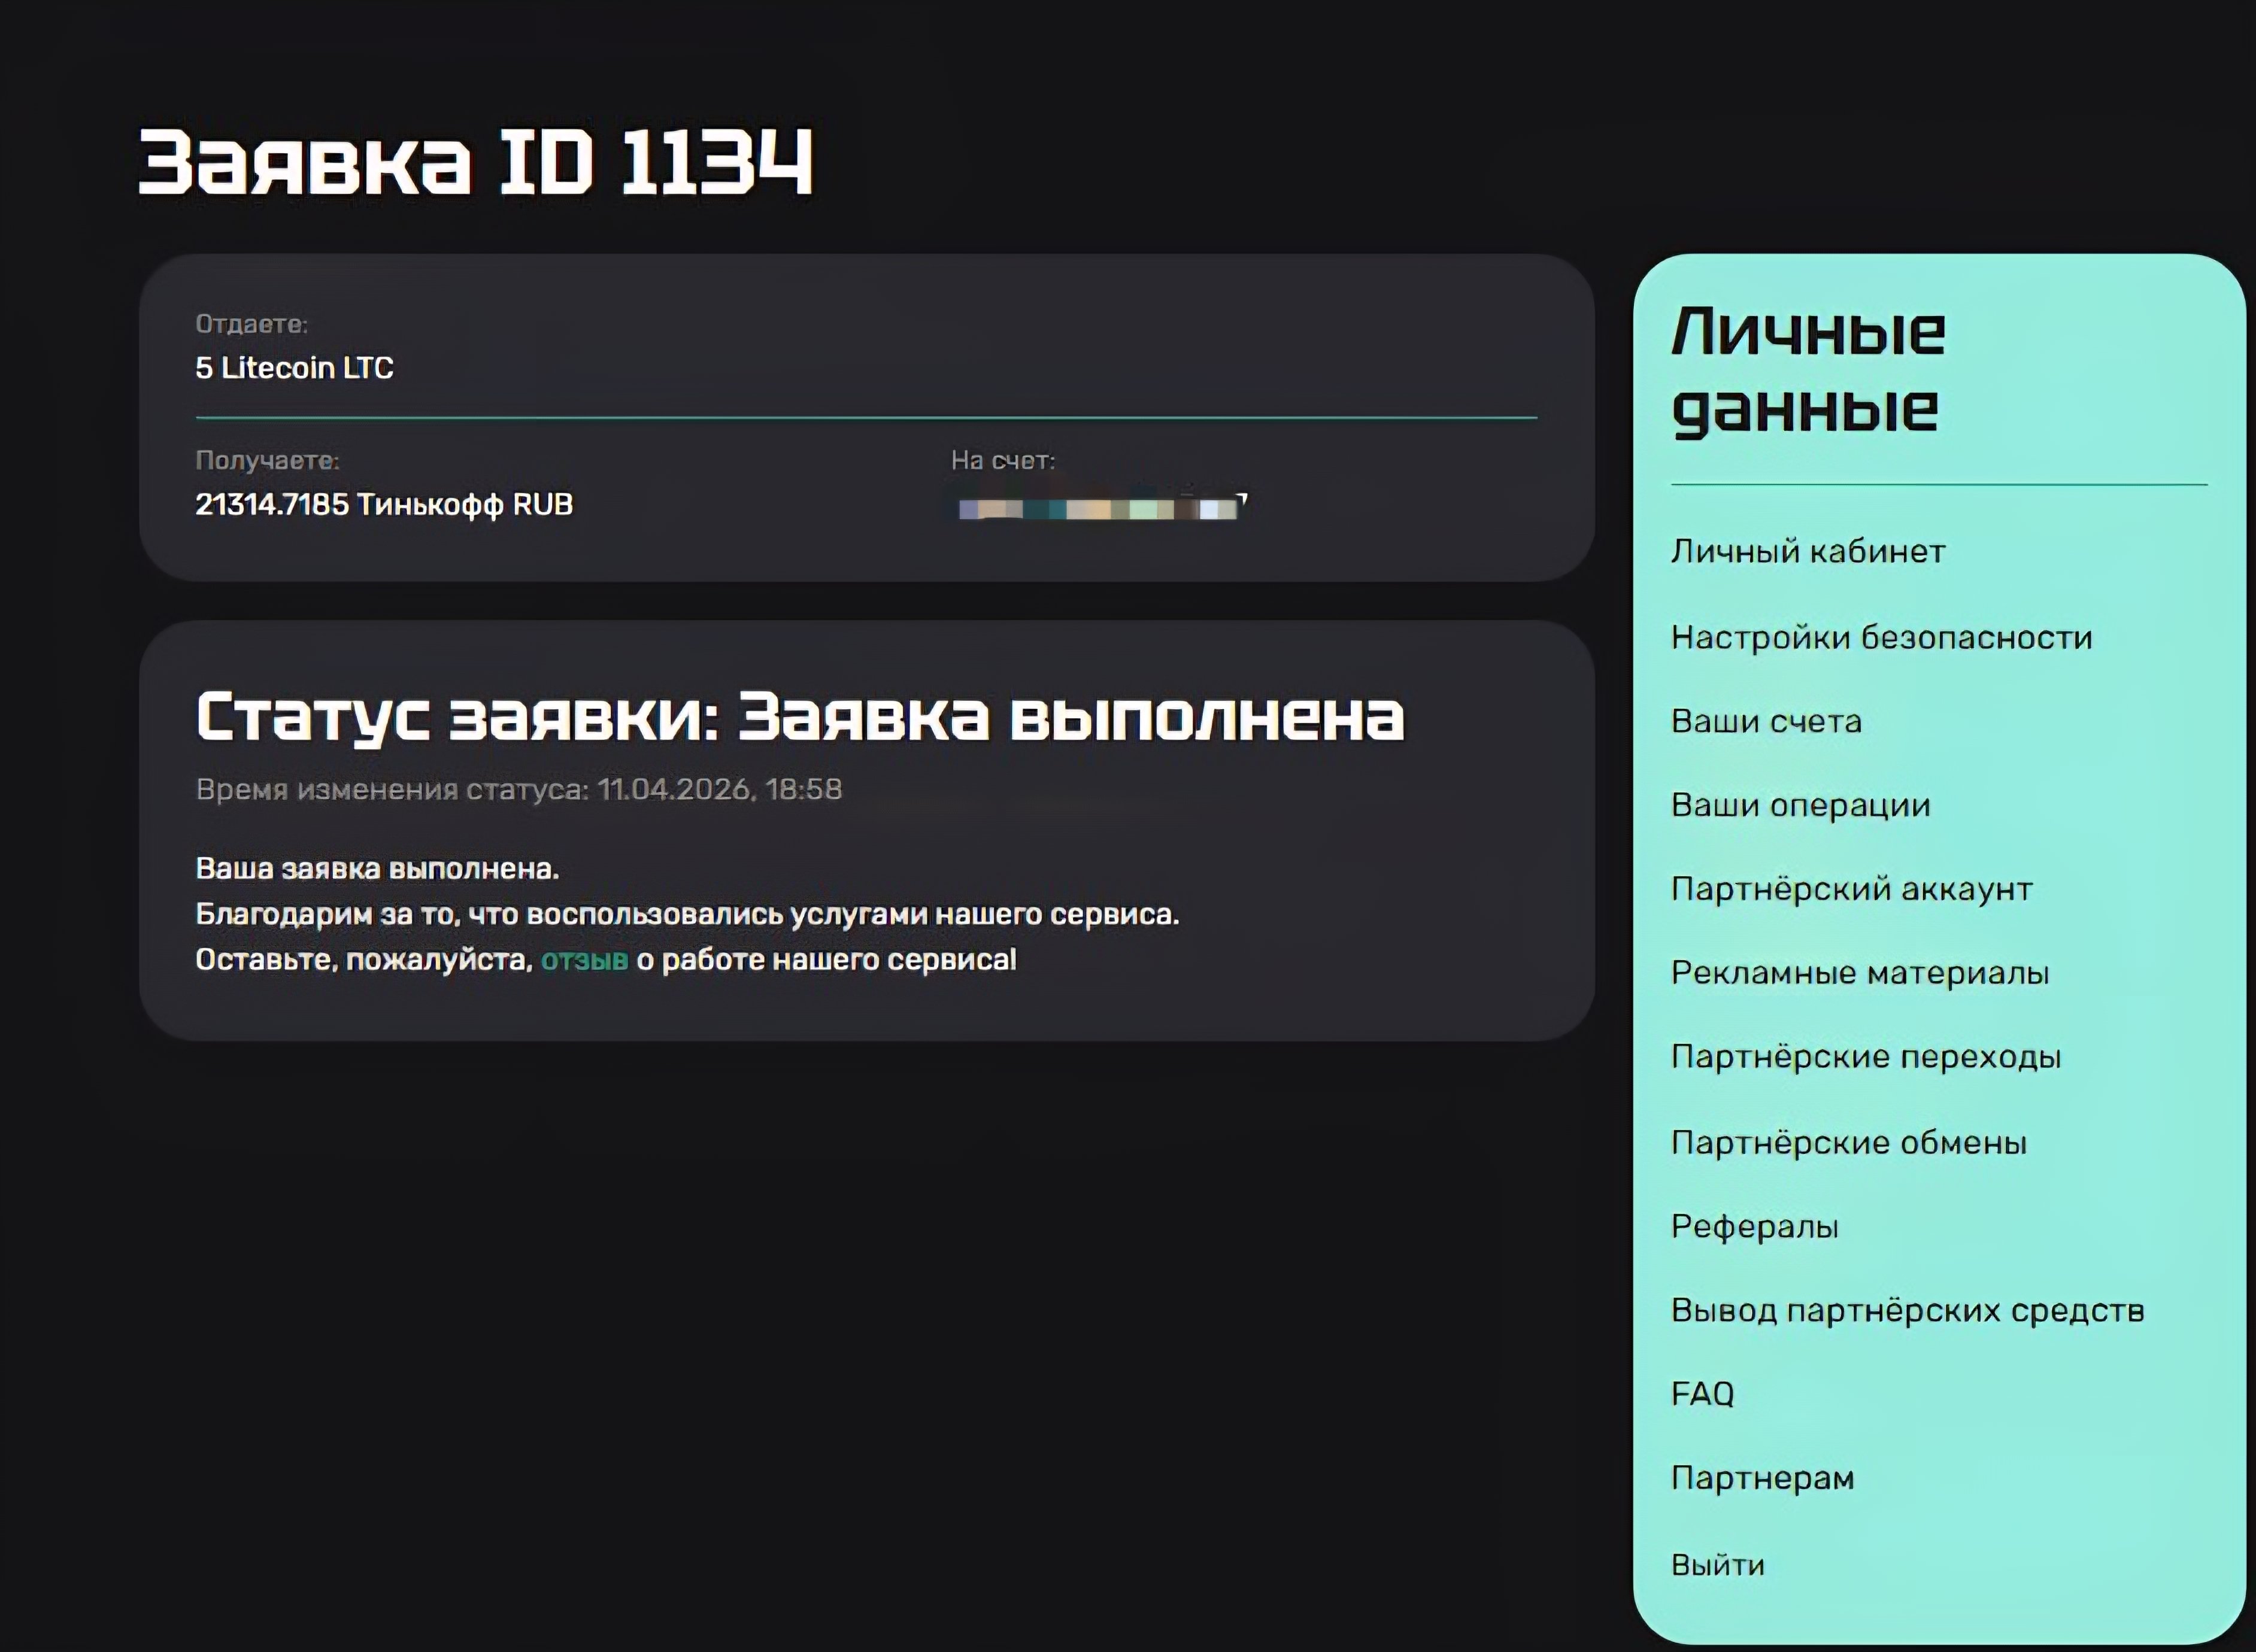This screenshot has height=1652, width=2256.
Task: Click the Получаете: label
Action: click(x=267, y=460)
